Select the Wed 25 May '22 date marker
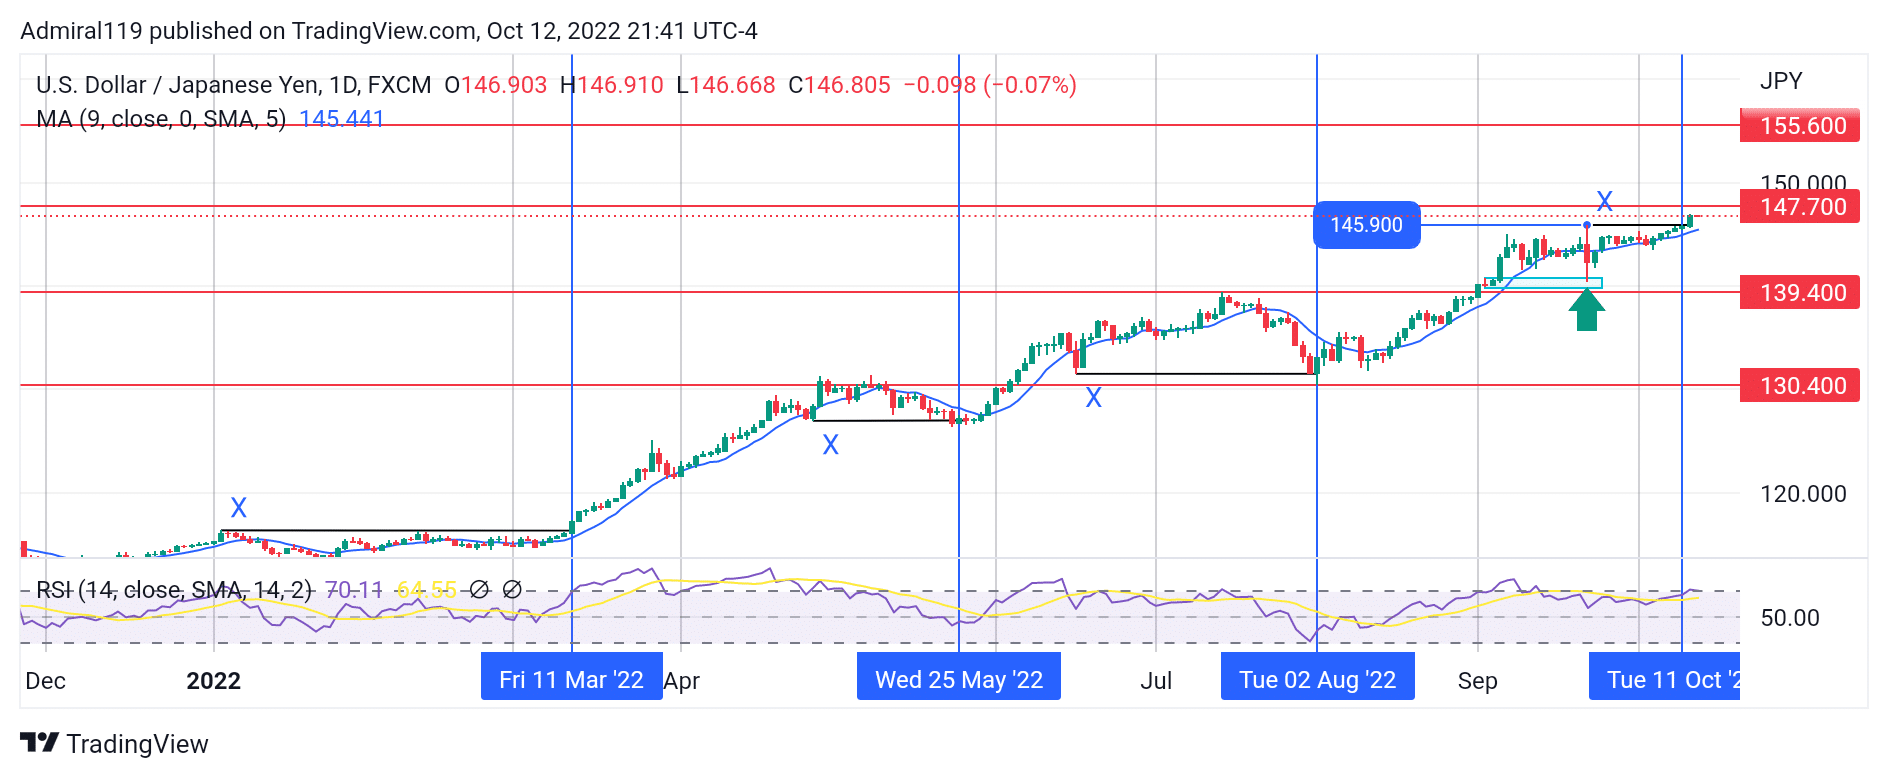 click(959, 677)
